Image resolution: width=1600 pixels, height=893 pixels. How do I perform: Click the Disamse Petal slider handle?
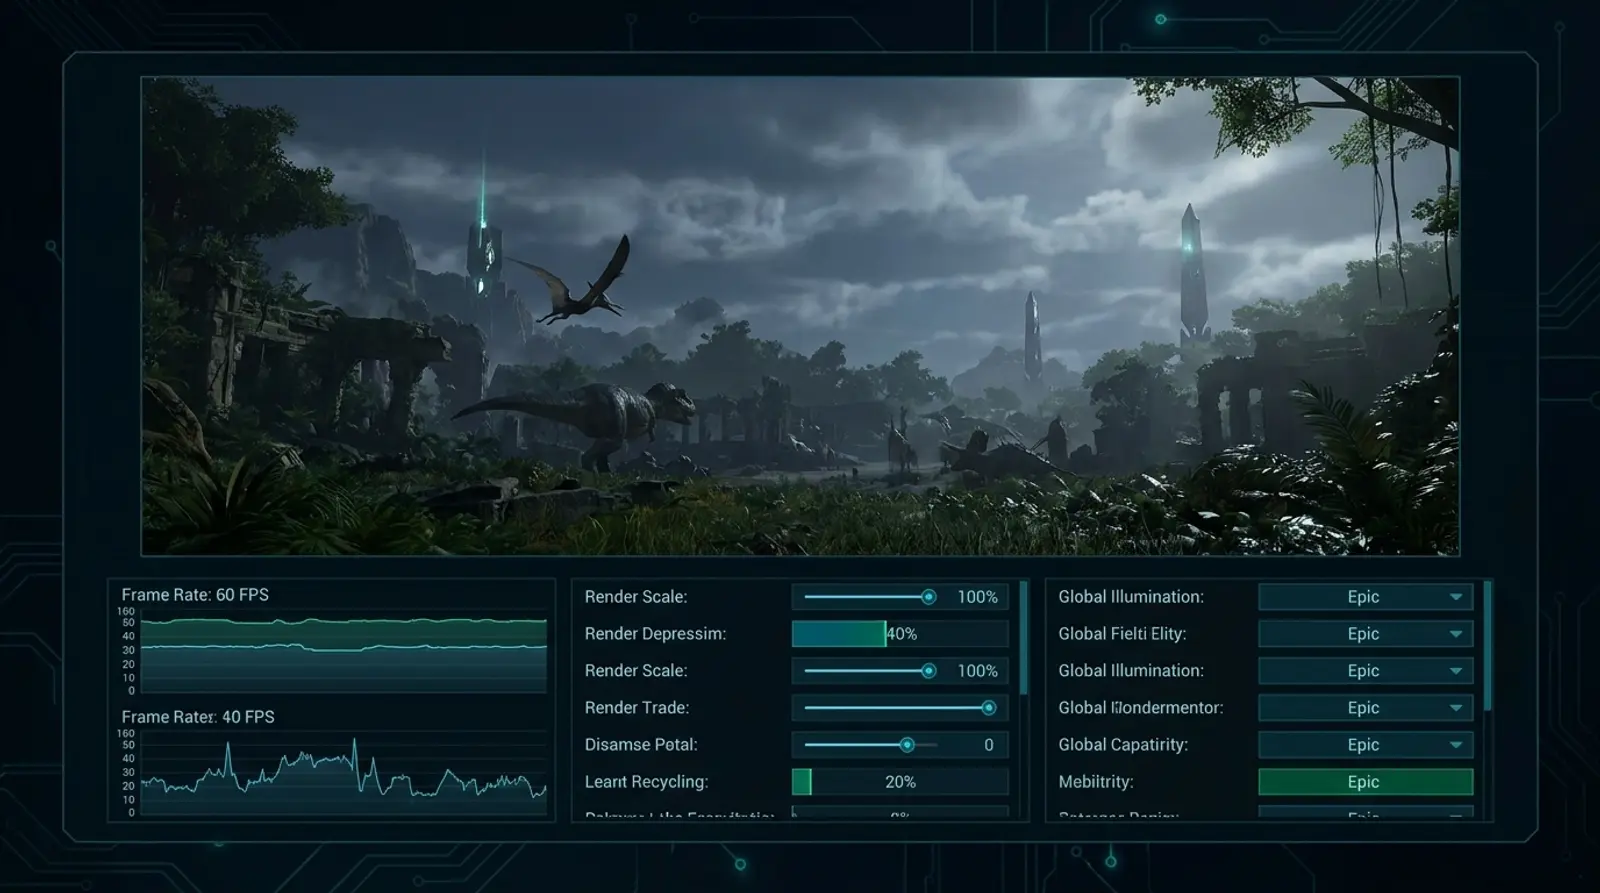(907, 745)
